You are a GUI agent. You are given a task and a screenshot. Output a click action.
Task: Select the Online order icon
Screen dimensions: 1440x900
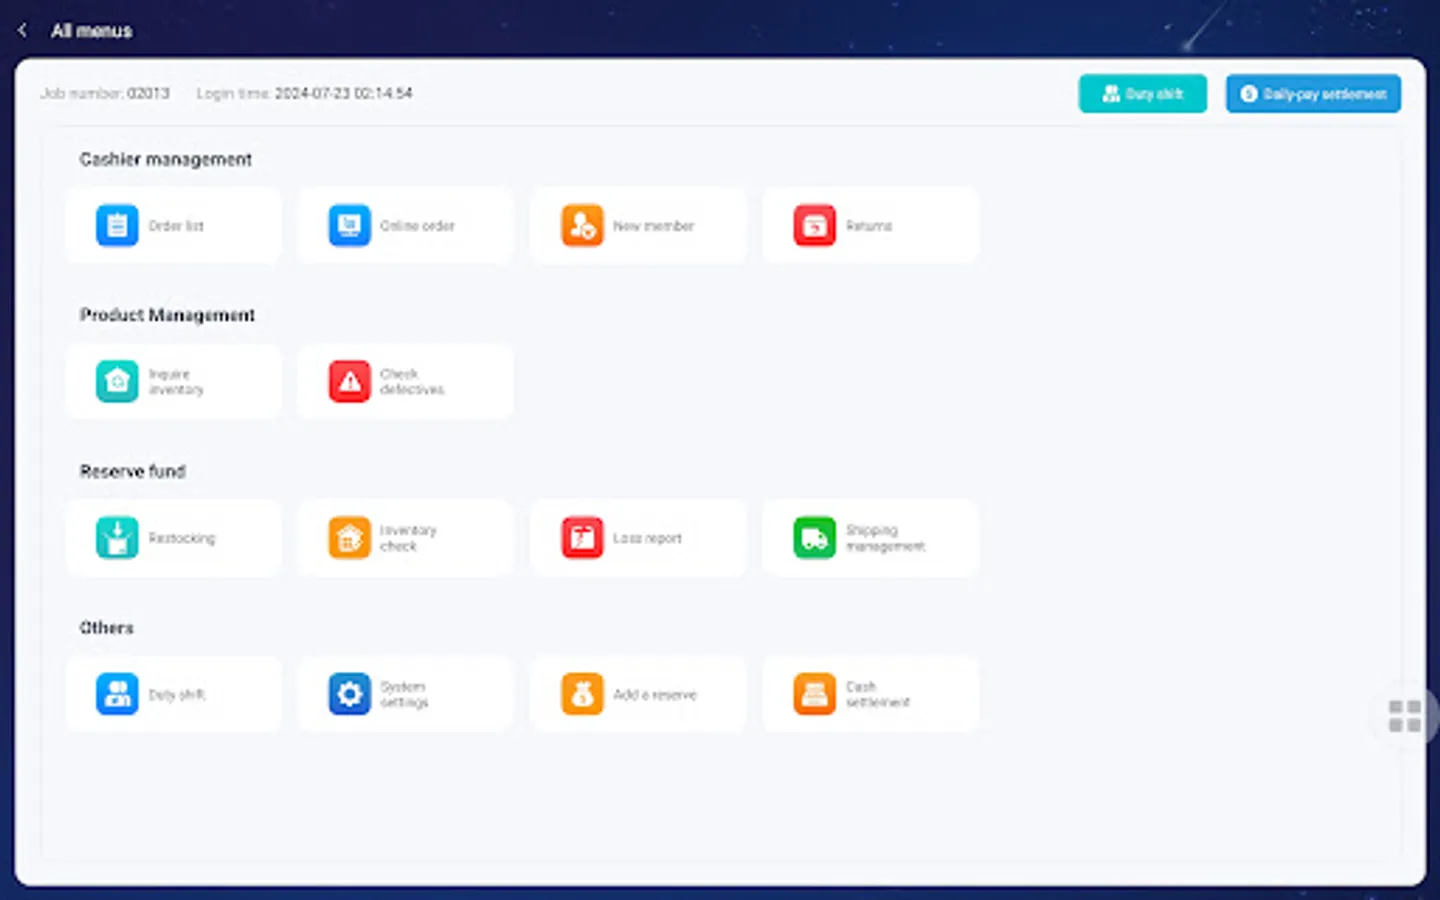[349, 225]
